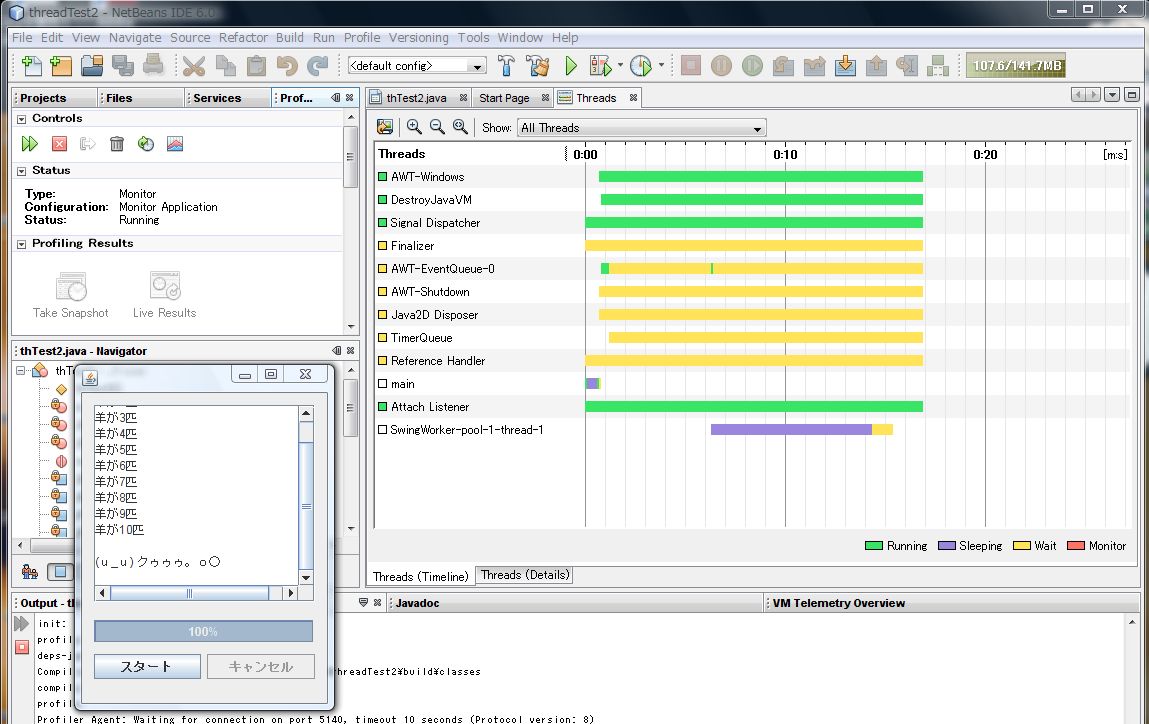
Task: Collapse the Profiling Results section
Action: click(21, 244)
